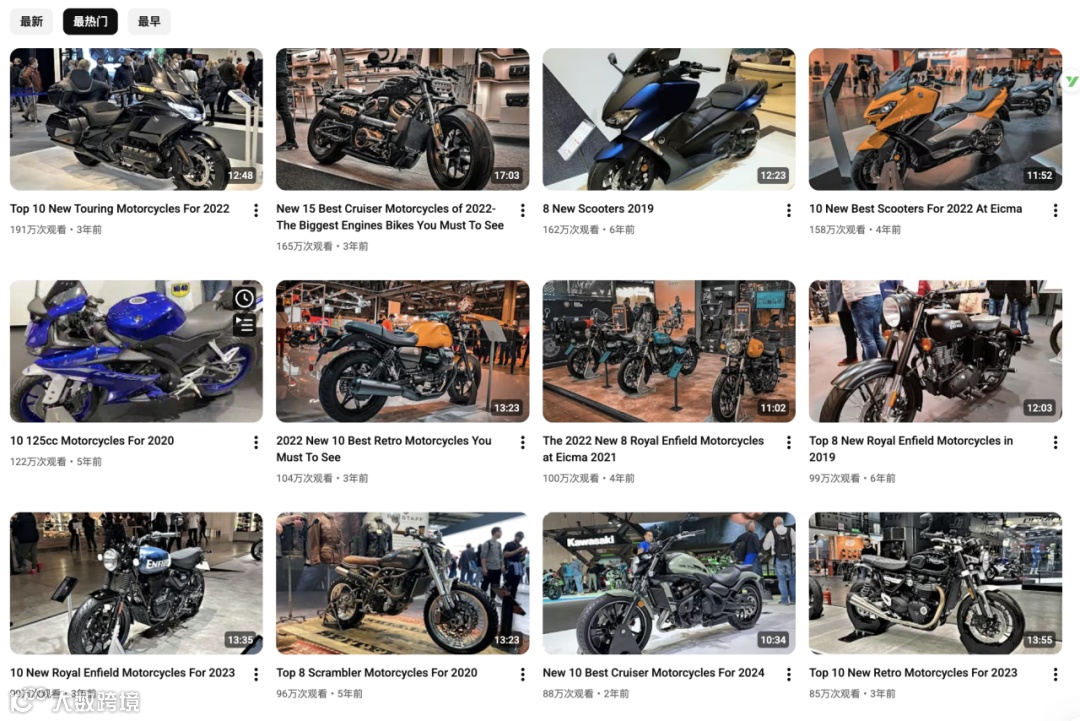Image resolution: width=1080 pixels, height=721 pixels.
Task: Open options menu for Top 10 New Retro Motorcycles 2023
Action: (1055, 674)
